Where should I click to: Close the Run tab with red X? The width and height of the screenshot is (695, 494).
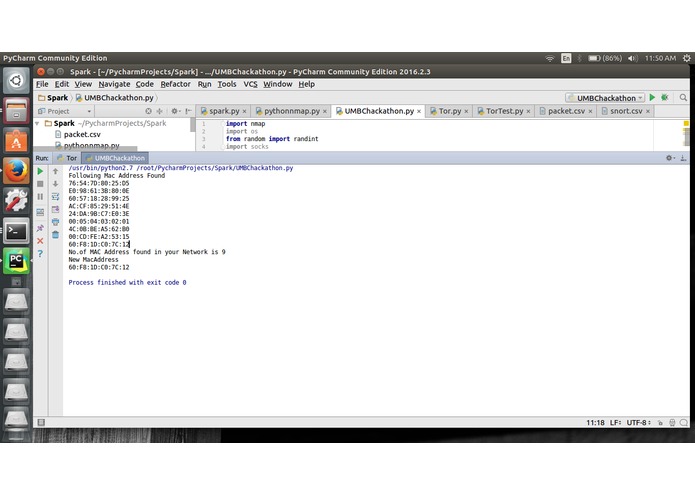(40, 241)
